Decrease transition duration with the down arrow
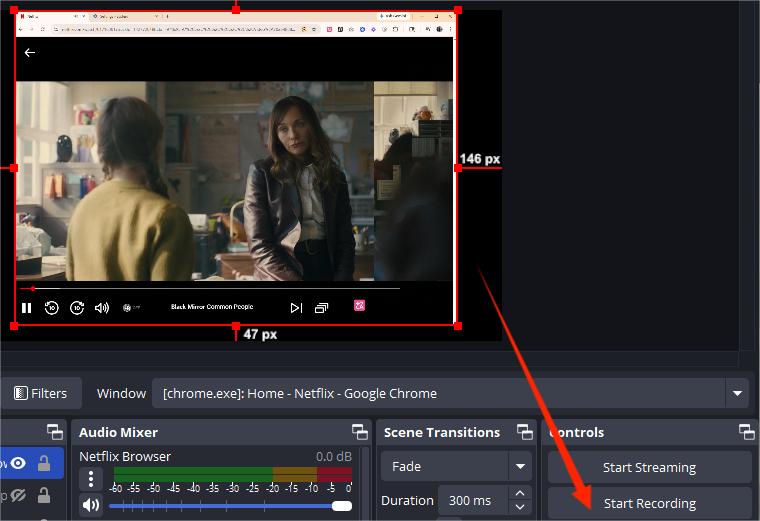The width and height of the screenshot is (760, 521). point(520,507)
